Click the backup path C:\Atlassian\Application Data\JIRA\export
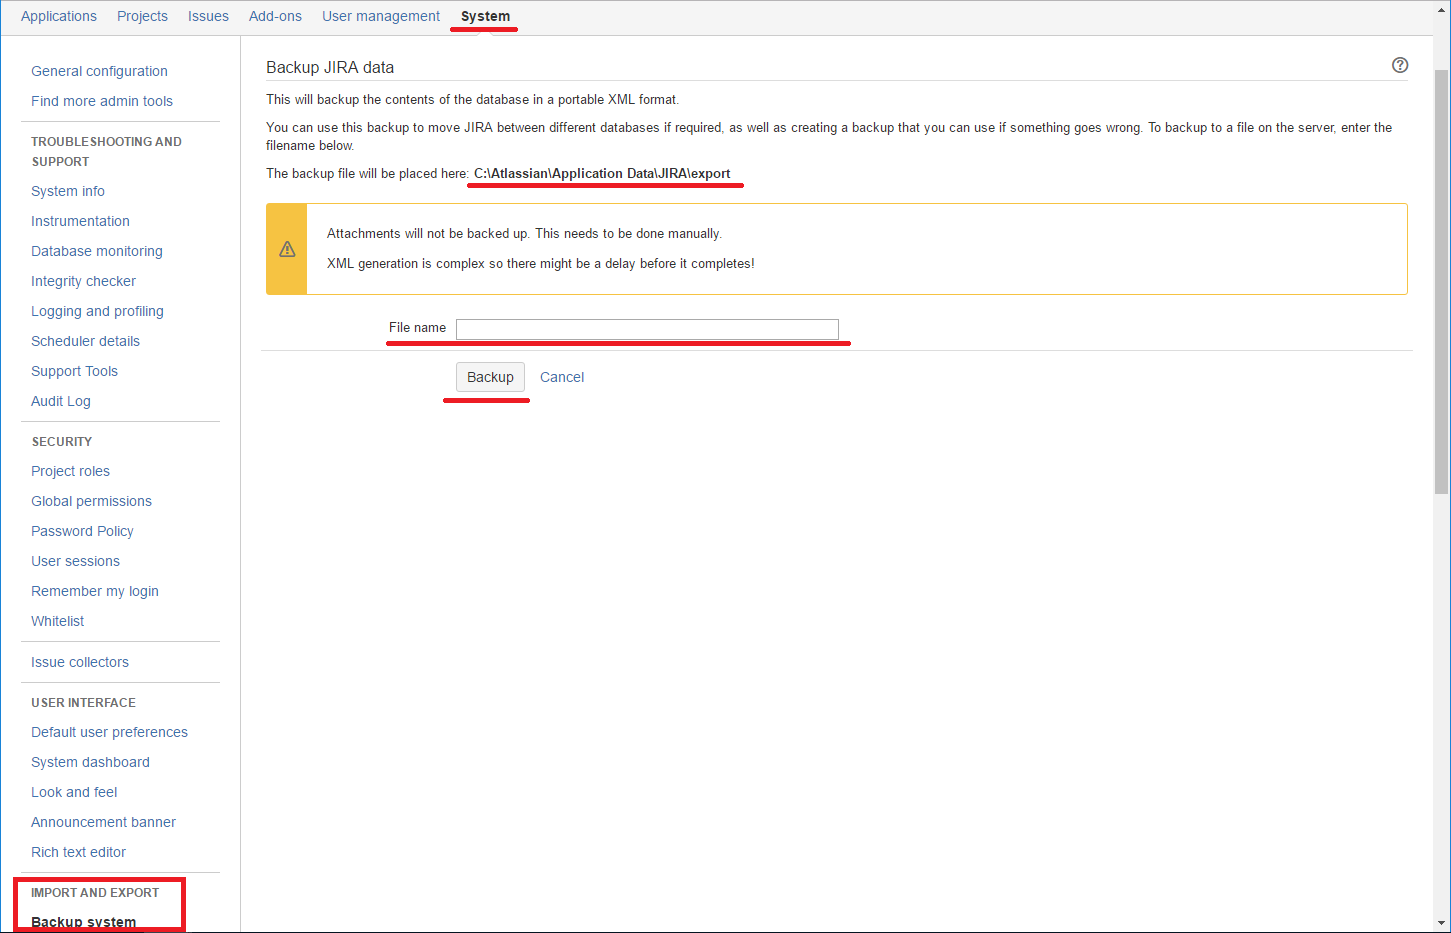 pyautogui.click(x=602, y=173)
